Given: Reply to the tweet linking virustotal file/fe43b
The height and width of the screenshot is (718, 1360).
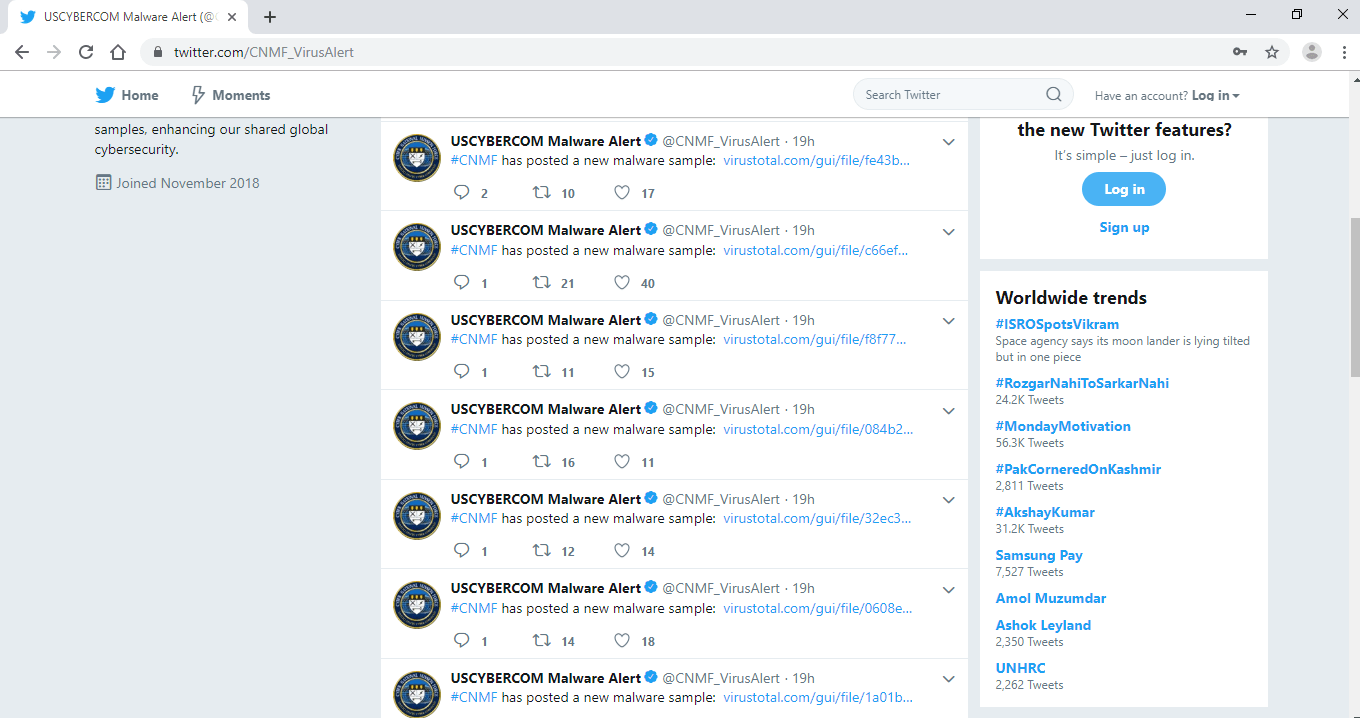Looking at the screenshot, I should point(461,193).
